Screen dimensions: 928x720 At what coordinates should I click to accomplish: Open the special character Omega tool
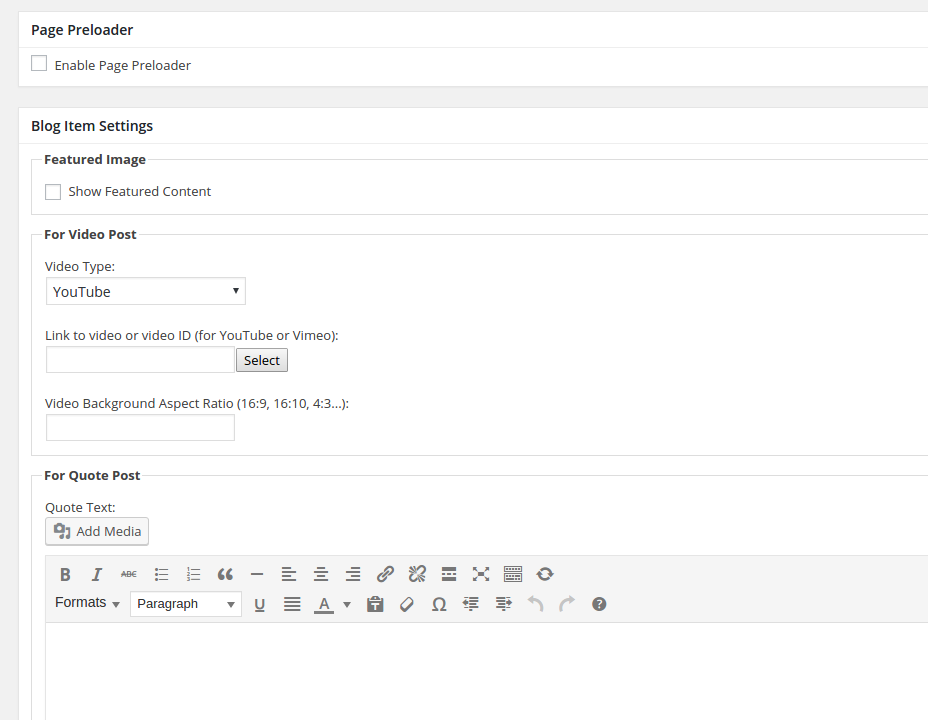[x=439, y=604]
